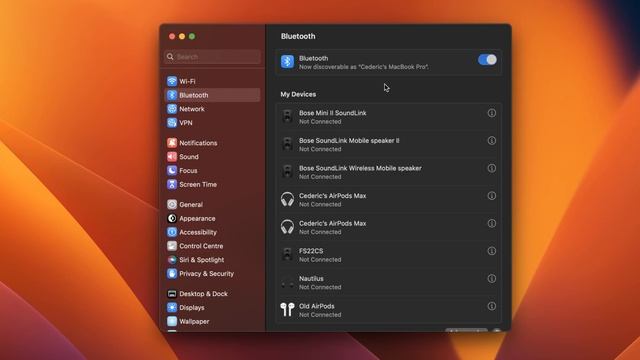Click the Bose Mini II SoundLink speaker icon
This screenshot has width=640, height=360.
287,117
